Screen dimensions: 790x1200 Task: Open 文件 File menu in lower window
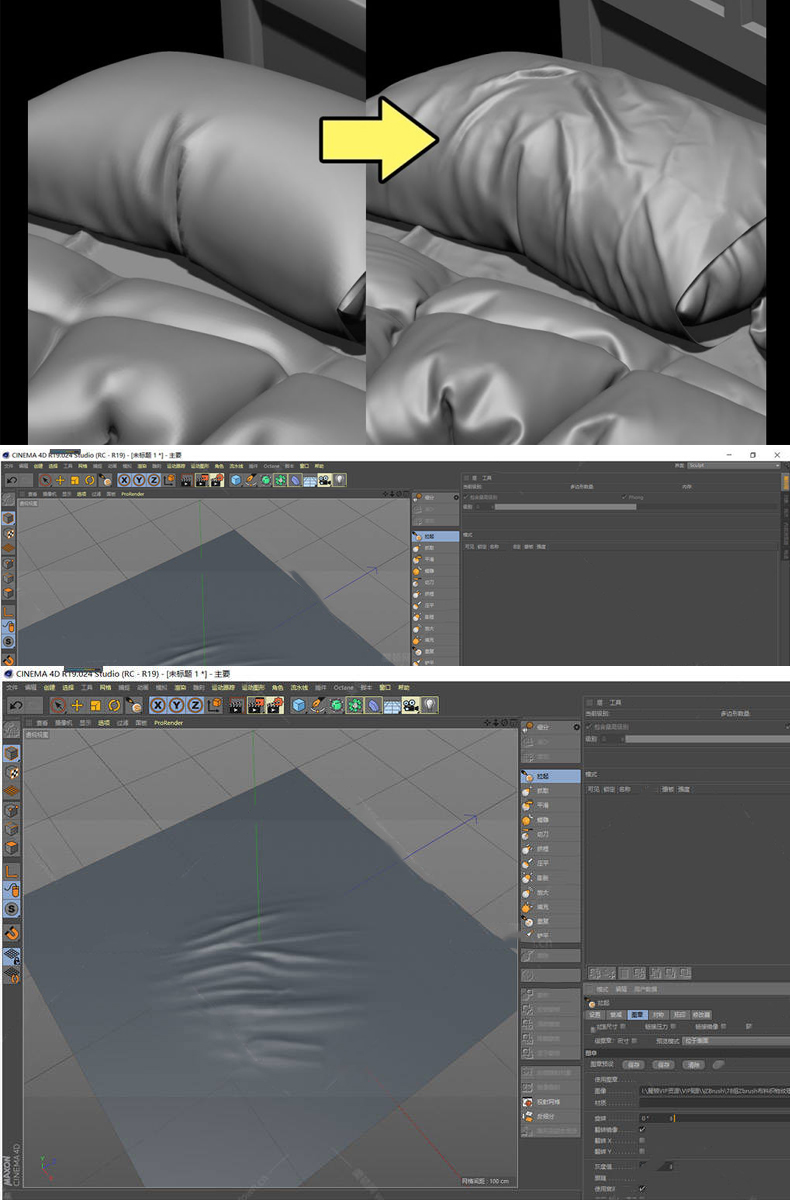(x=11, y=688)
